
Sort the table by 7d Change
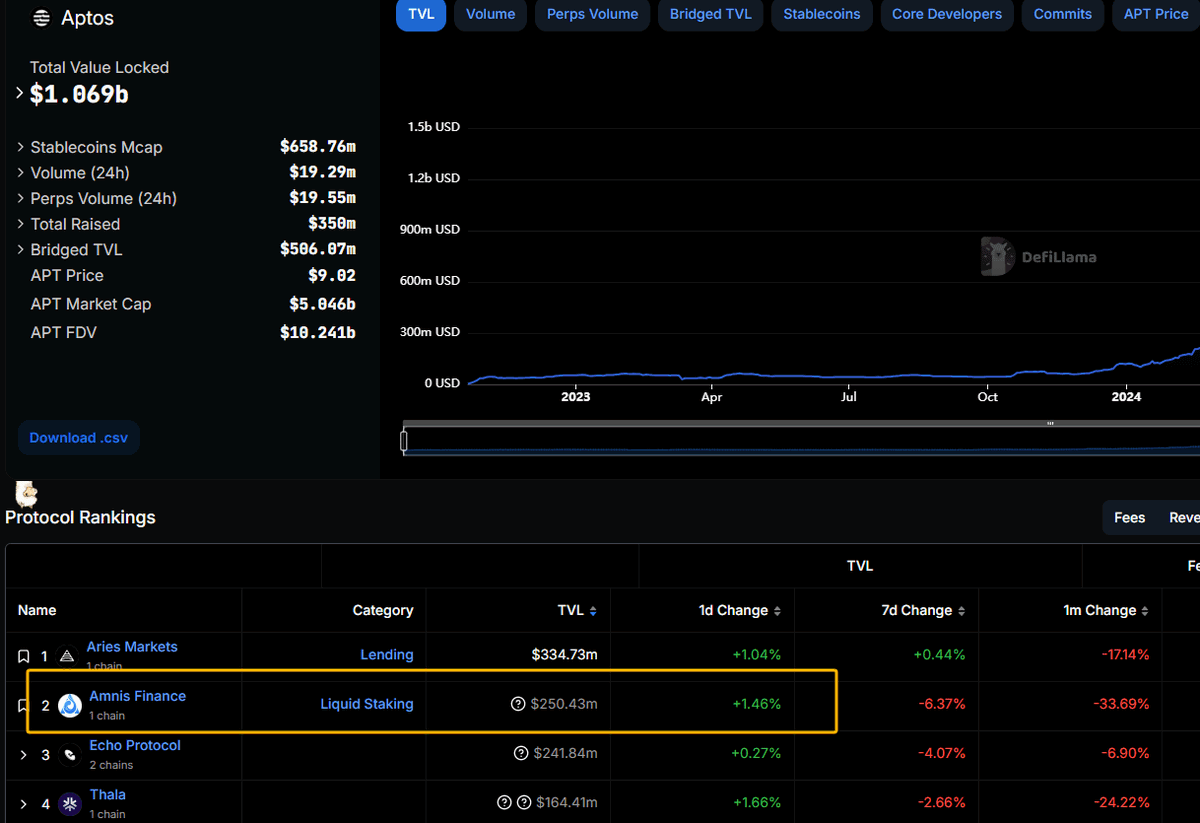[925, 610]
